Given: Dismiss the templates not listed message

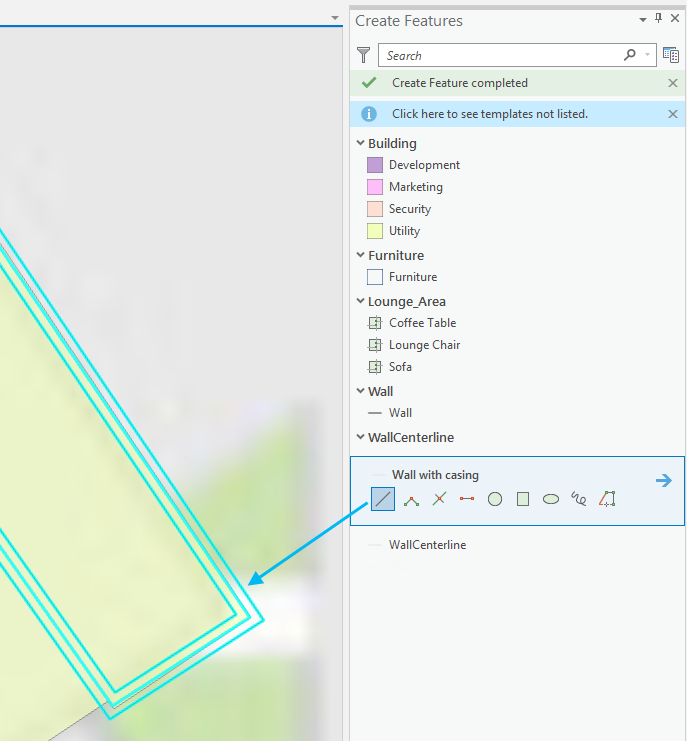Looking at the screenshot, I should (x=673, y=114).
